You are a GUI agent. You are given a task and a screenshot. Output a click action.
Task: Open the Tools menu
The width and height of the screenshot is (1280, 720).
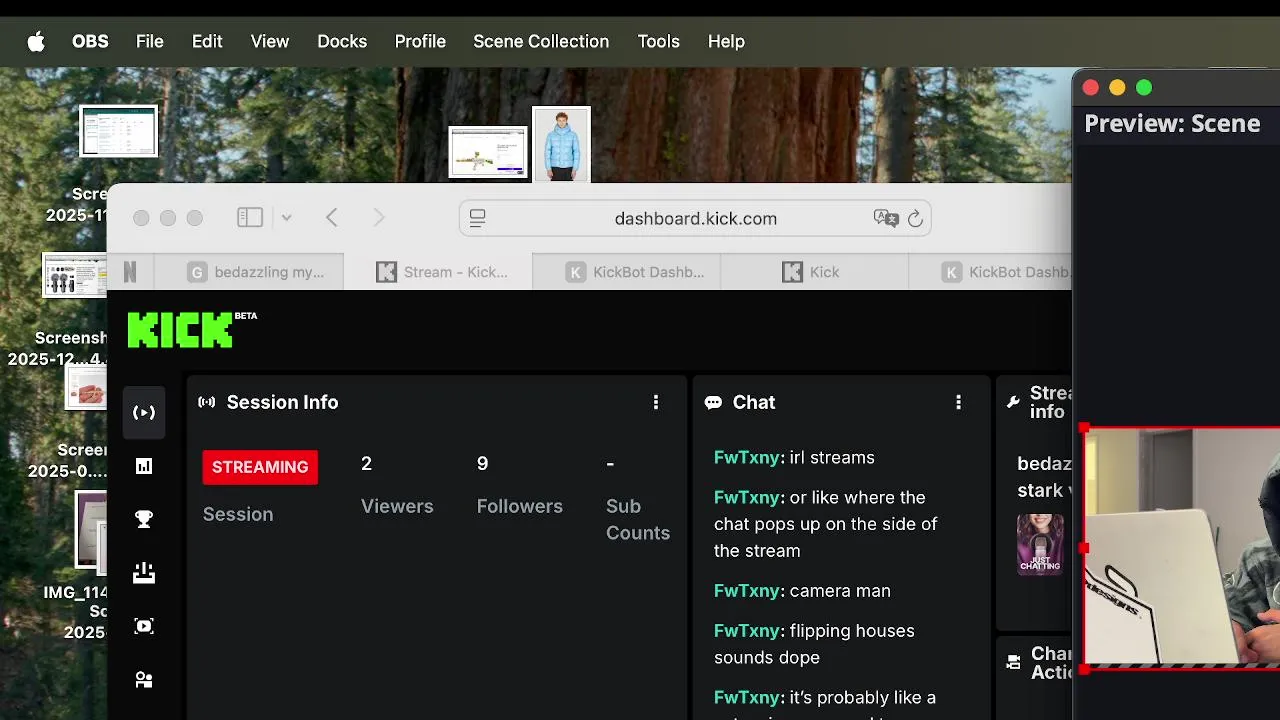point(658,41)
